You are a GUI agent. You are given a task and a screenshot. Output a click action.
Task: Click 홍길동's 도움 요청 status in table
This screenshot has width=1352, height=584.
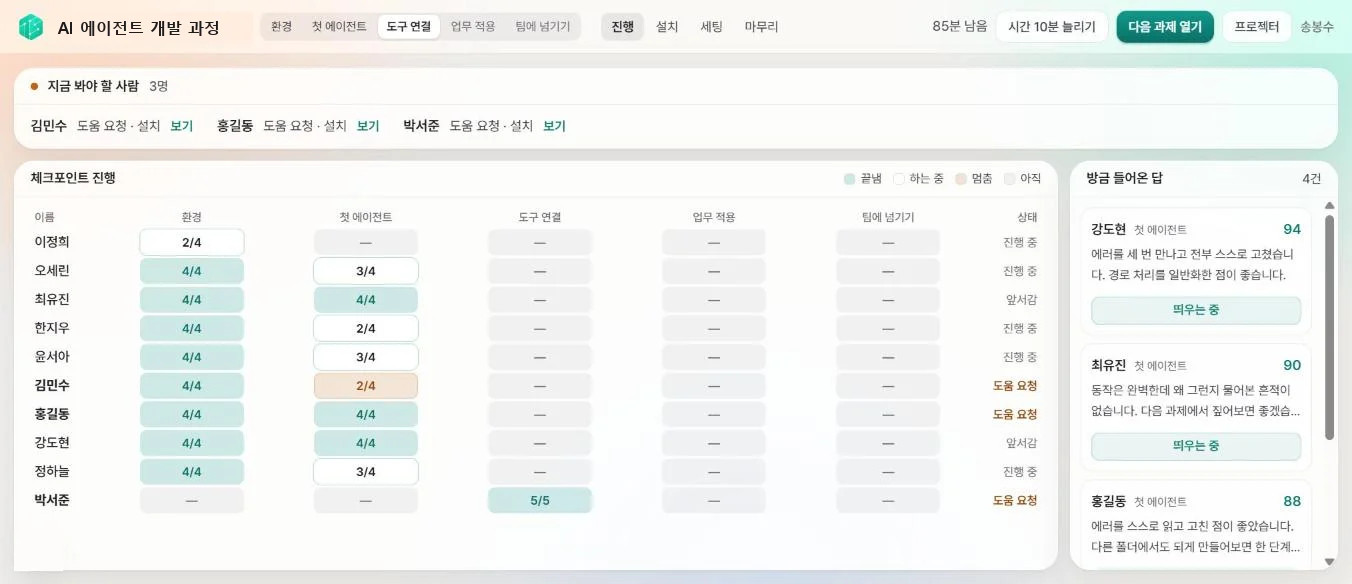(x=1015, y=414)
